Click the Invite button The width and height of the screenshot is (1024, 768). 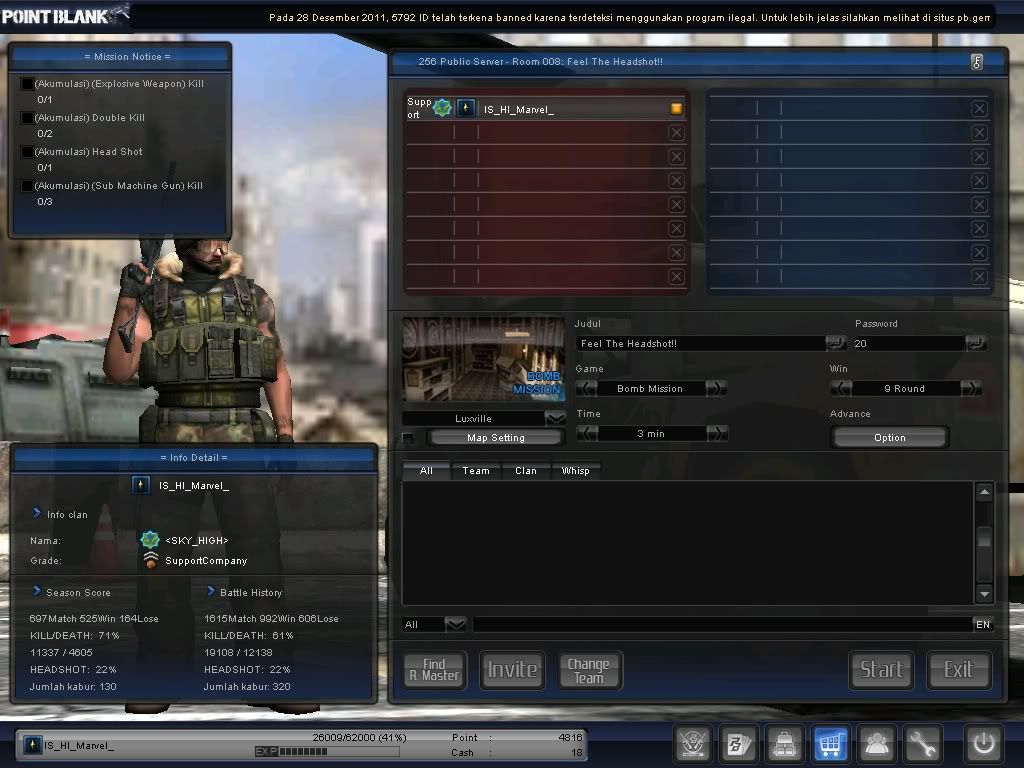(513, 670)
